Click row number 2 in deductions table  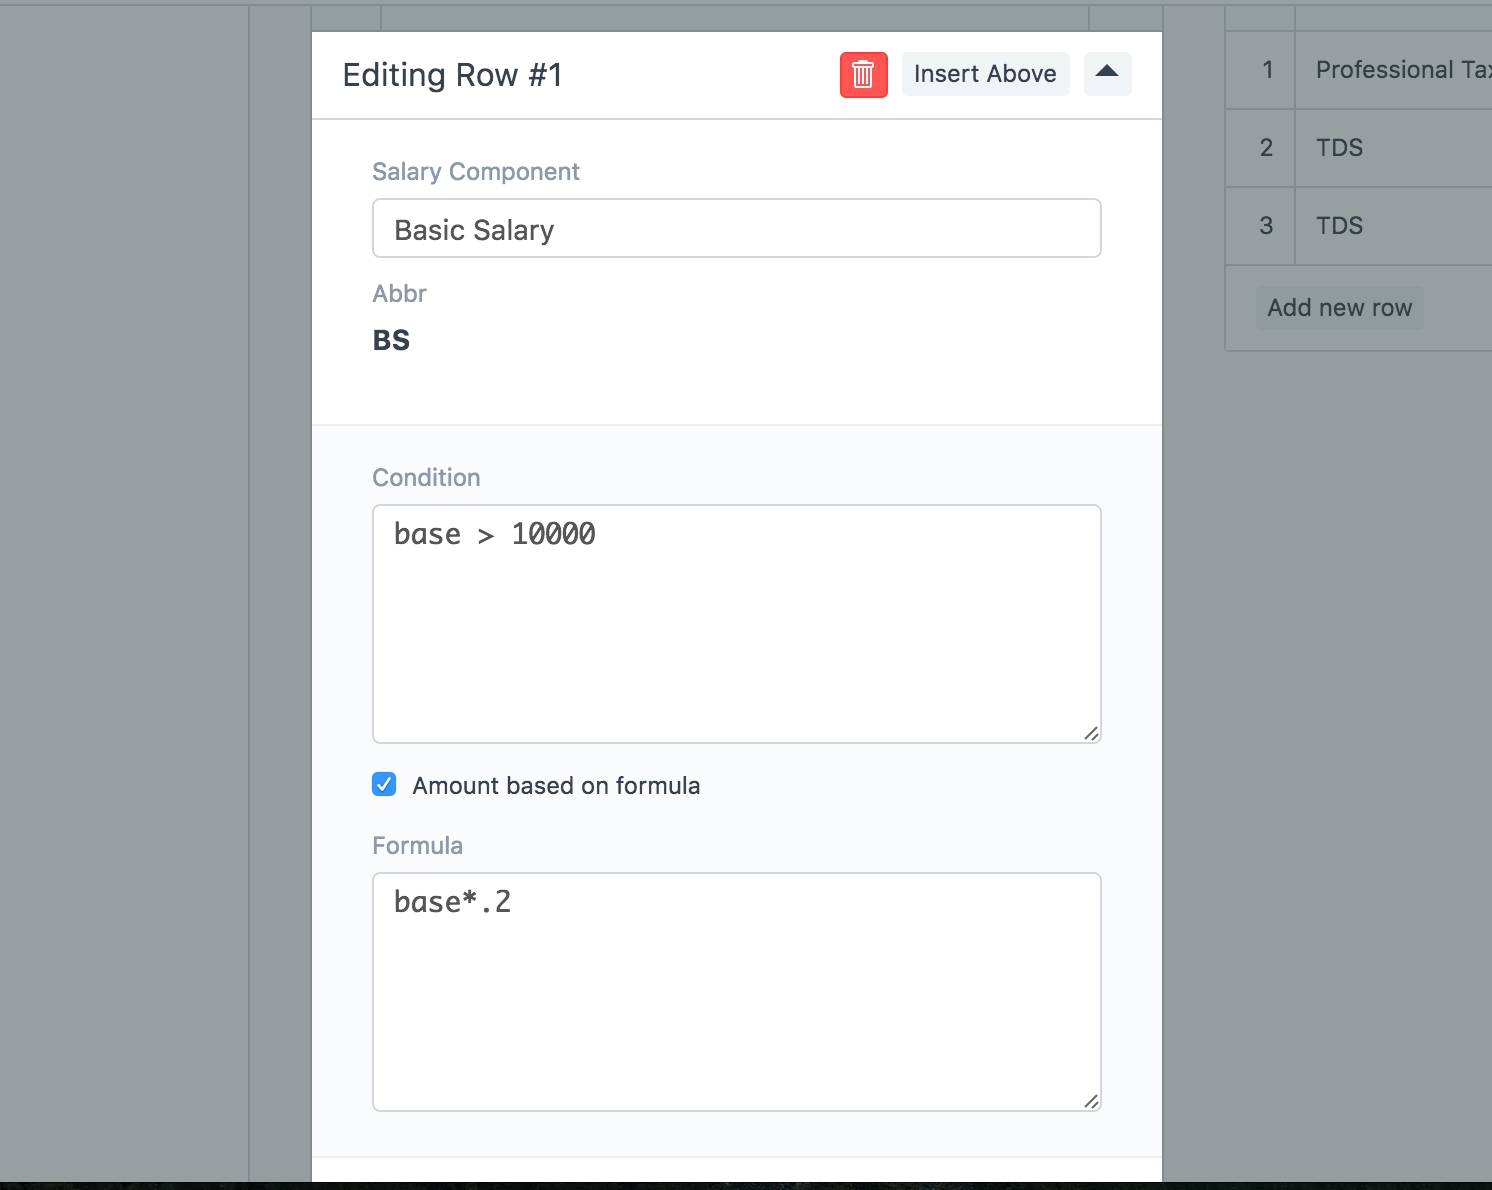coord(1266,148)
